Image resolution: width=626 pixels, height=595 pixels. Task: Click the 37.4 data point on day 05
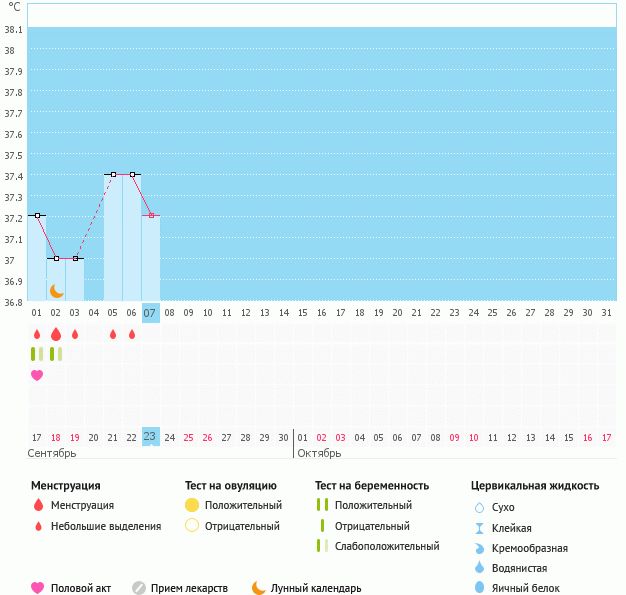113,174
